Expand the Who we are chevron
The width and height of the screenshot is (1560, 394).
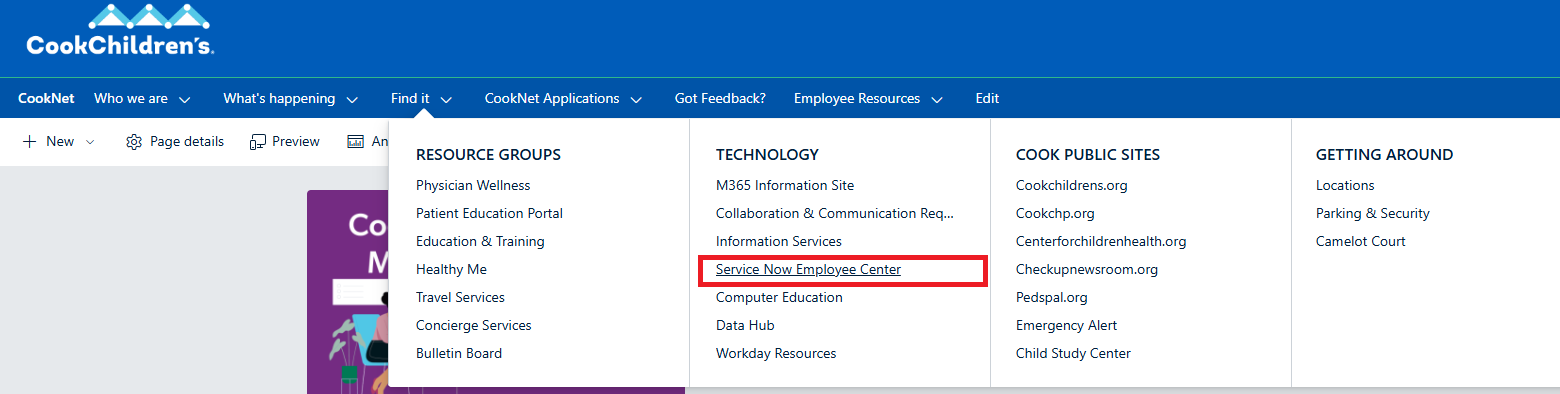click(x=185, y=99)
